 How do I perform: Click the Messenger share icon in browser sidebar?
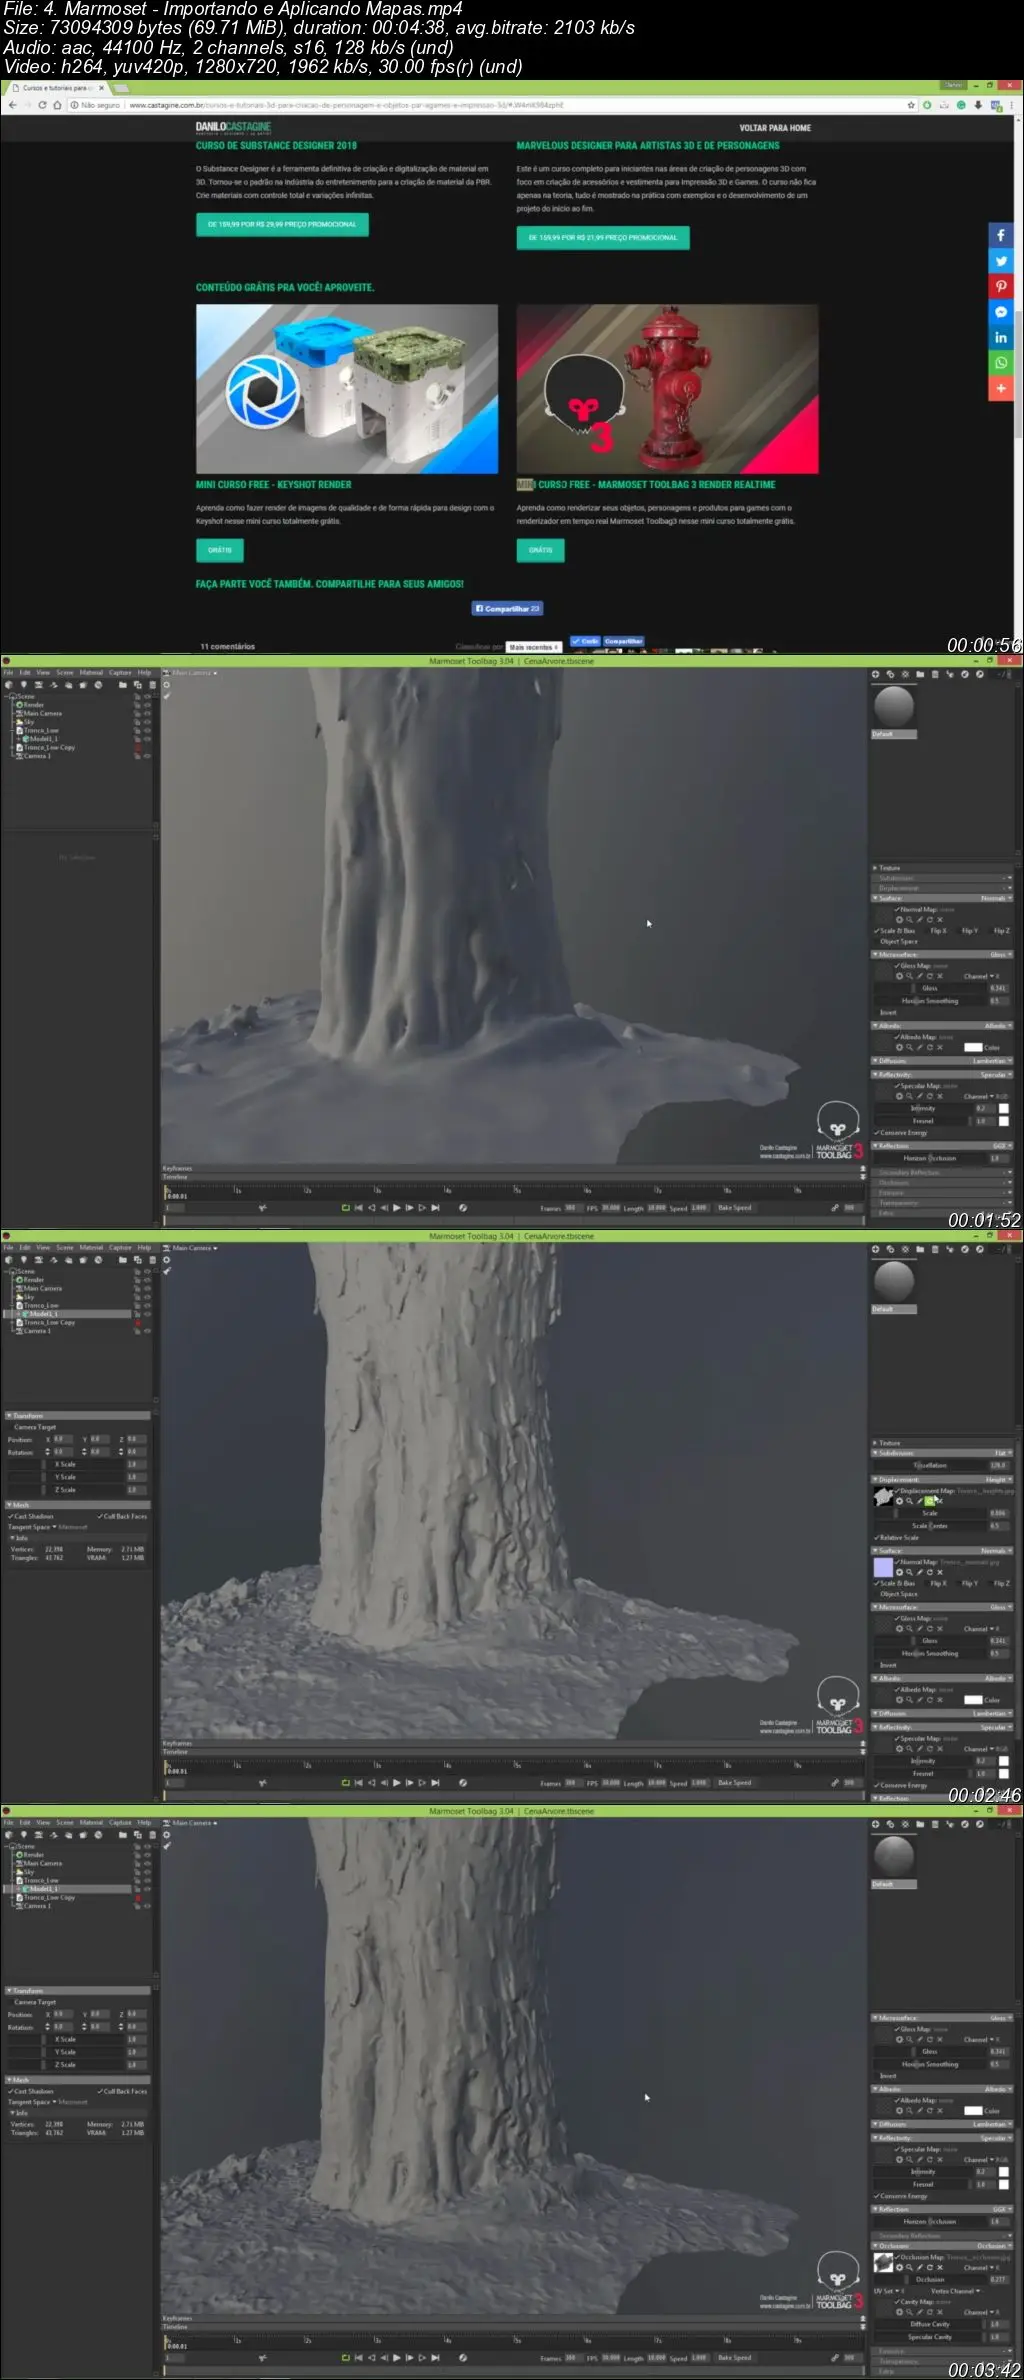click(1001, 312)
